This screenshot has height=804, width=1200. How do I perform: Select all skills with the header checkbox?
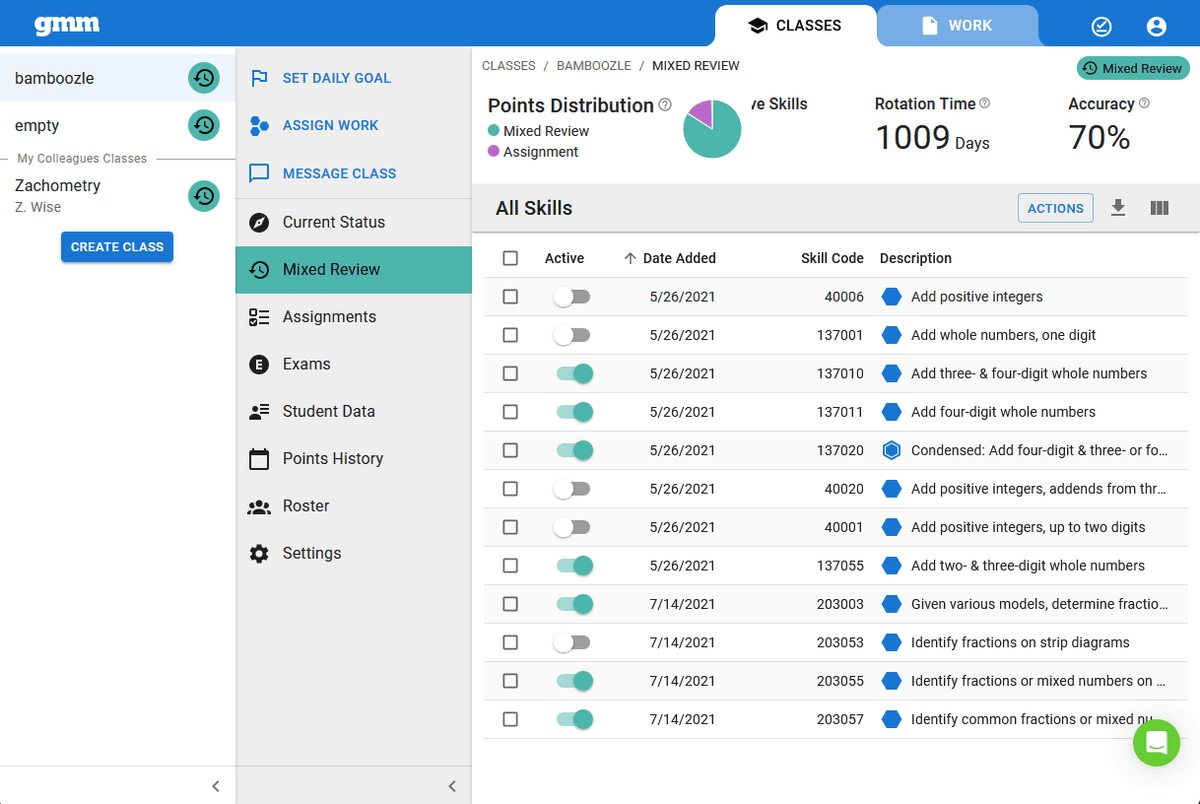(510, 257)
